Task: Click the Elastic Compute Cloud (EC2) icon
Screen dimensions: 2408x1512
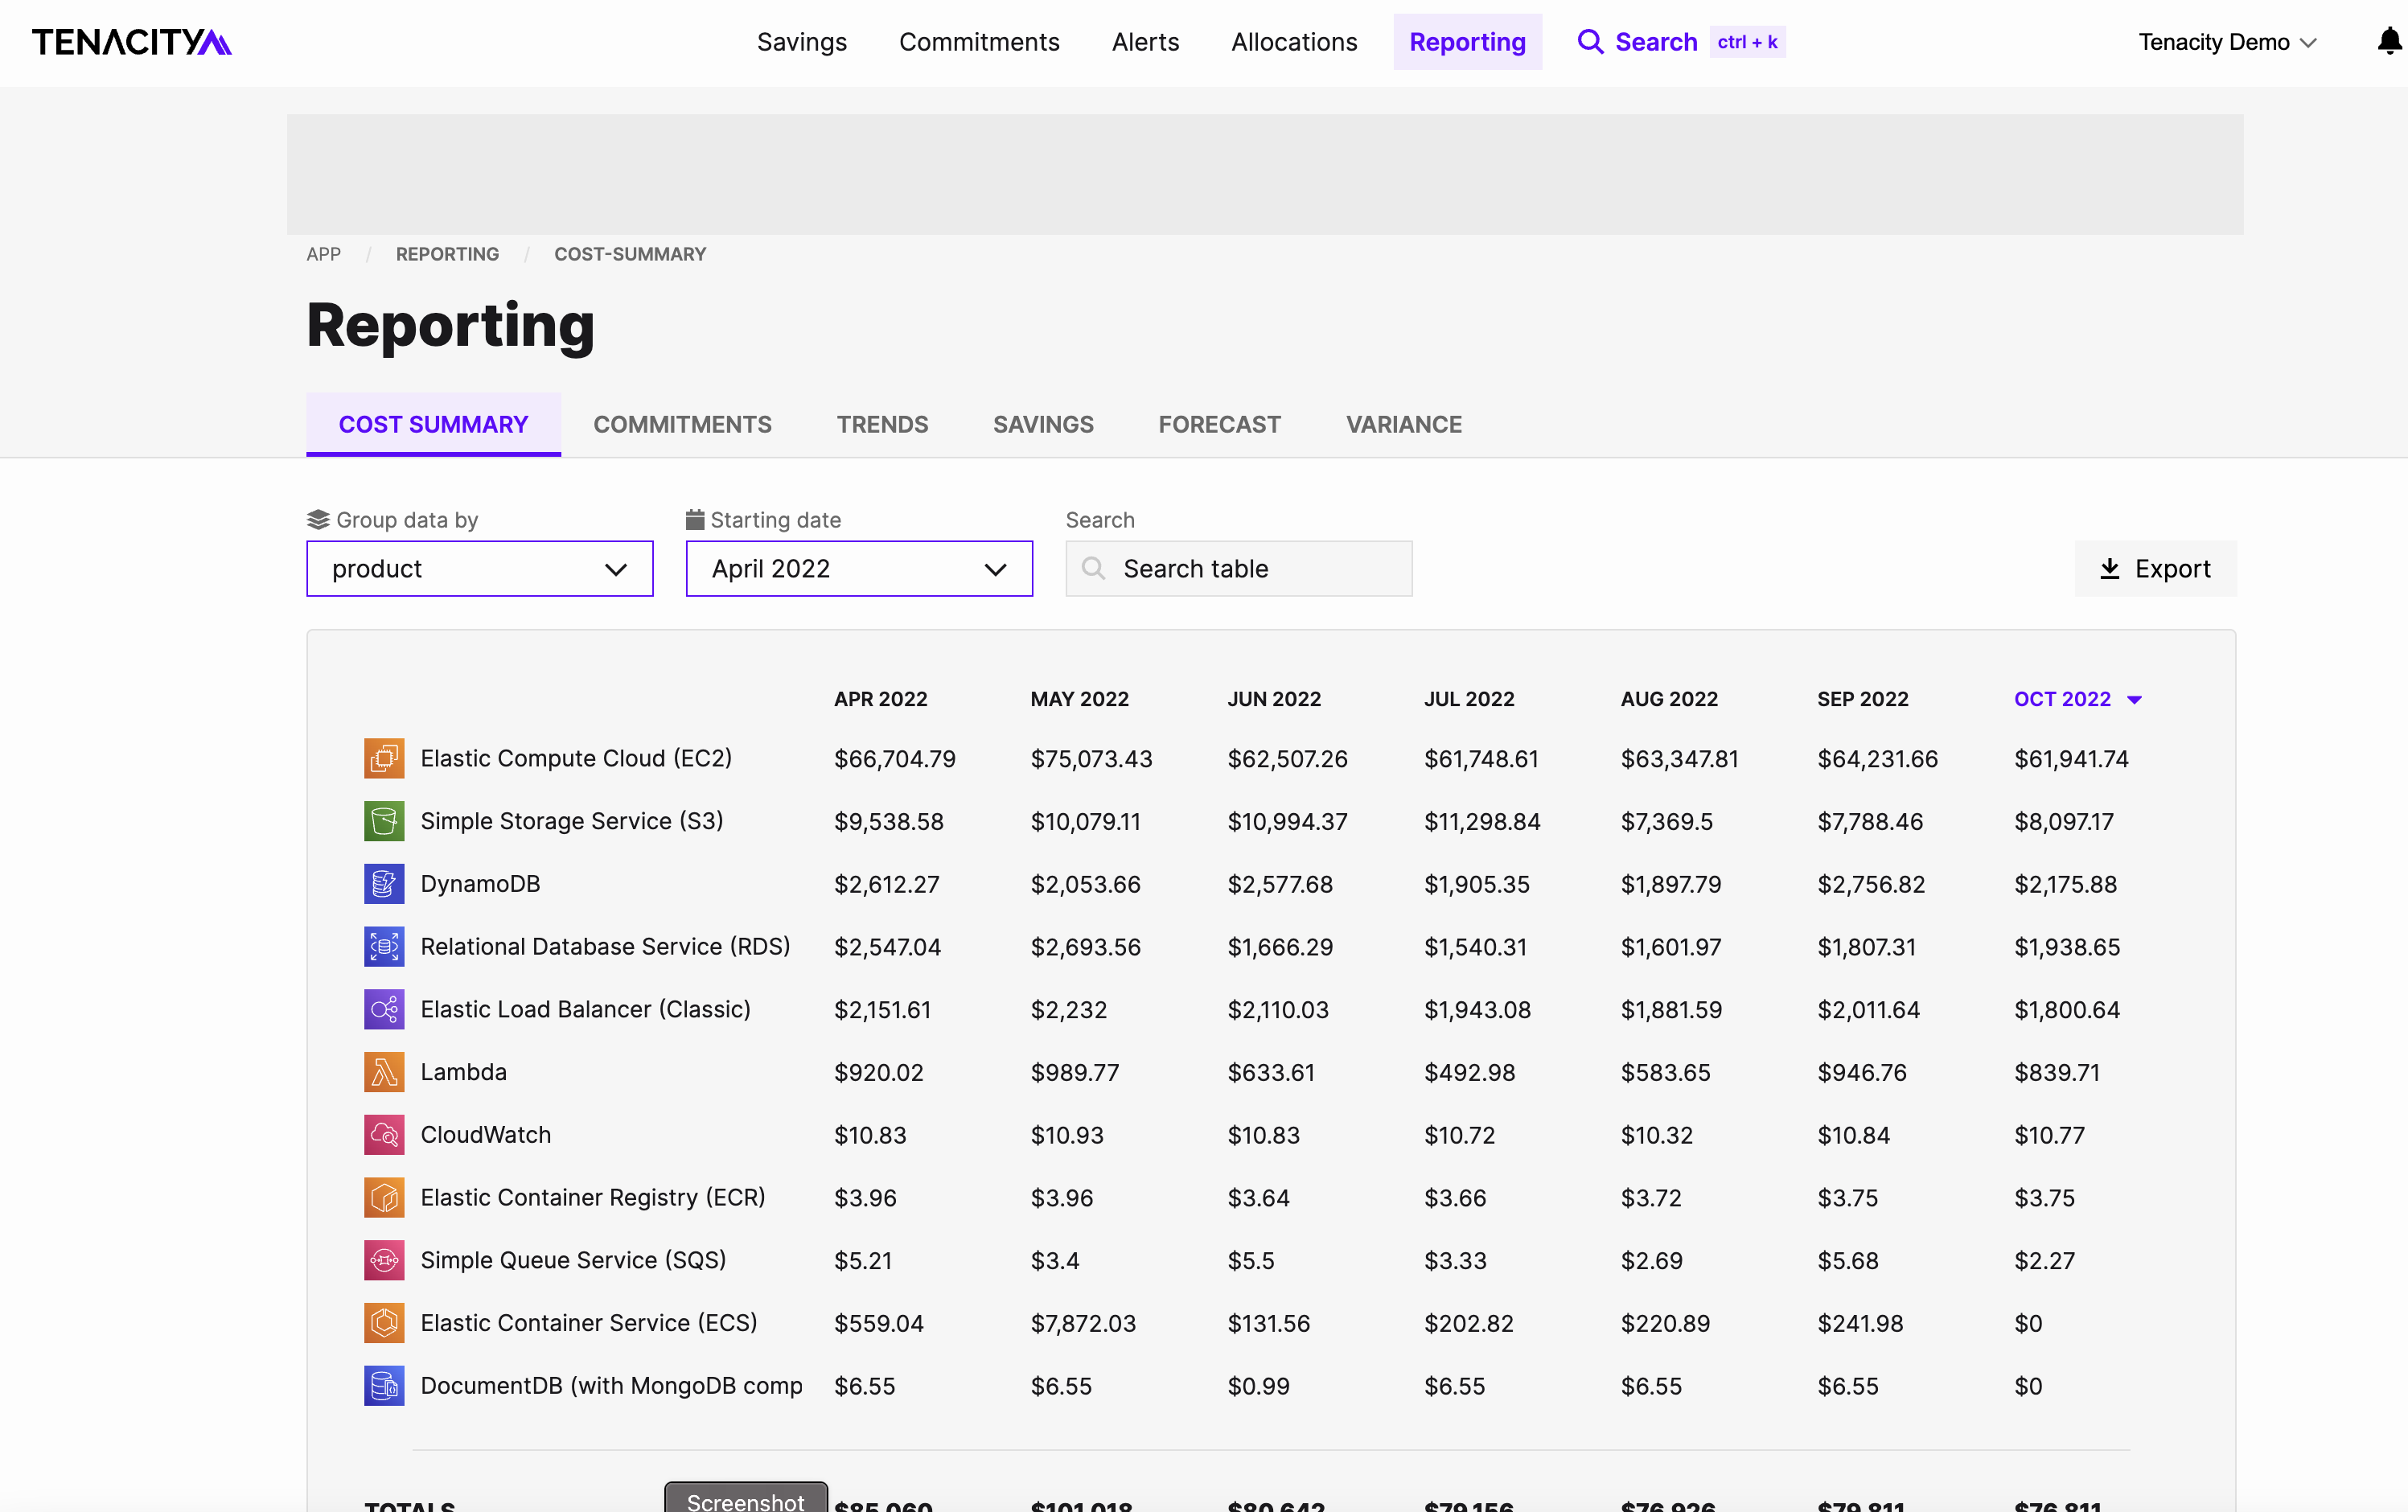Action: tap(384, 758)
